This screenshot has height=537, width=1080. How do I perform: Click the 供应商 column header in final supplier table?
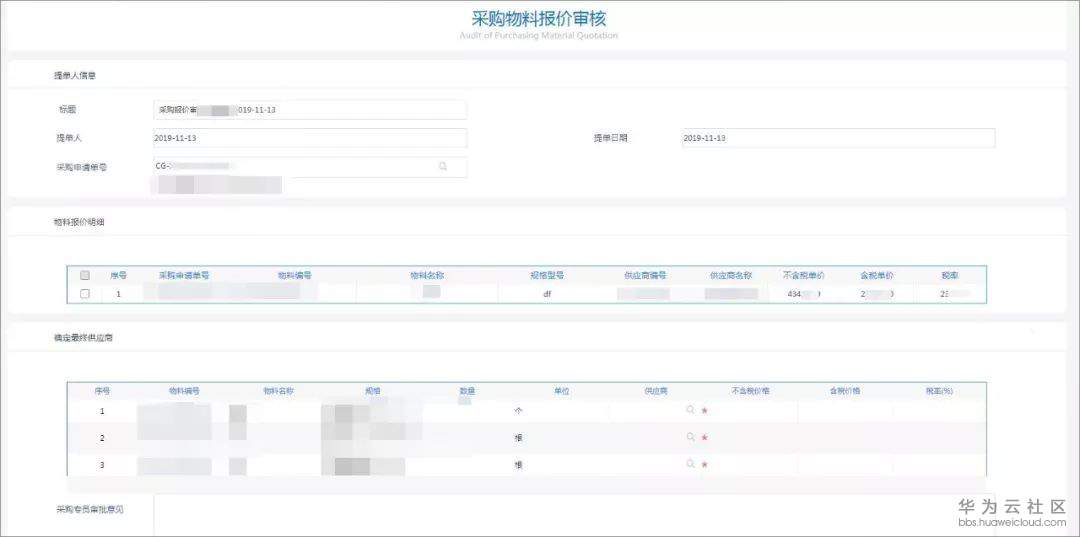656,390
